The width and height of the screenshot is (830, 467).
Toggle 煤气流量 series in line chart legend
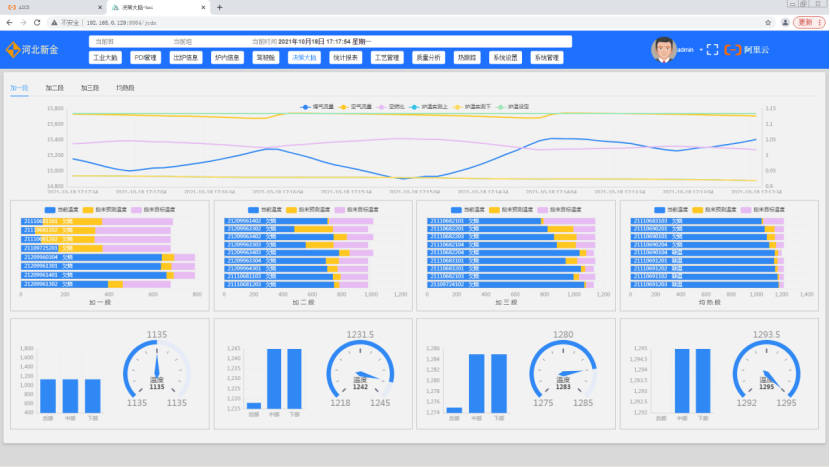tap(318, 105)
